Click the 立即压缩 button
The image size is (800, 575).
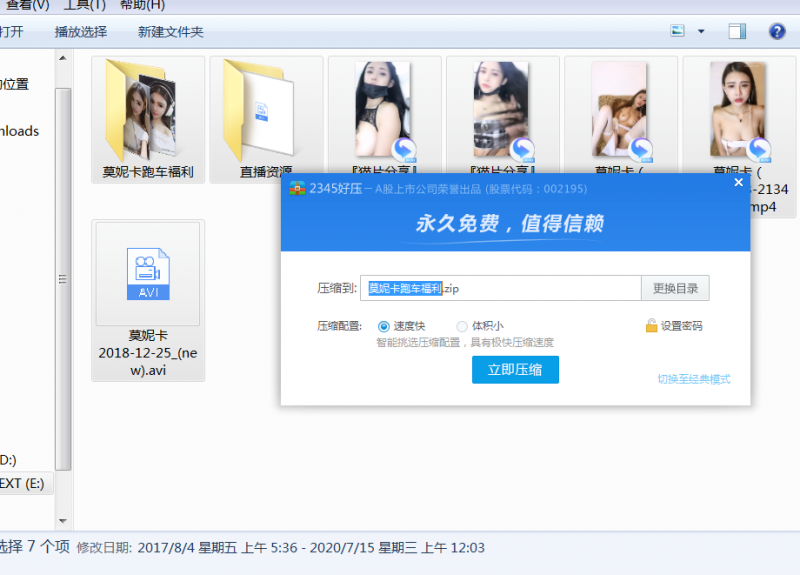(x=515, y=369)
